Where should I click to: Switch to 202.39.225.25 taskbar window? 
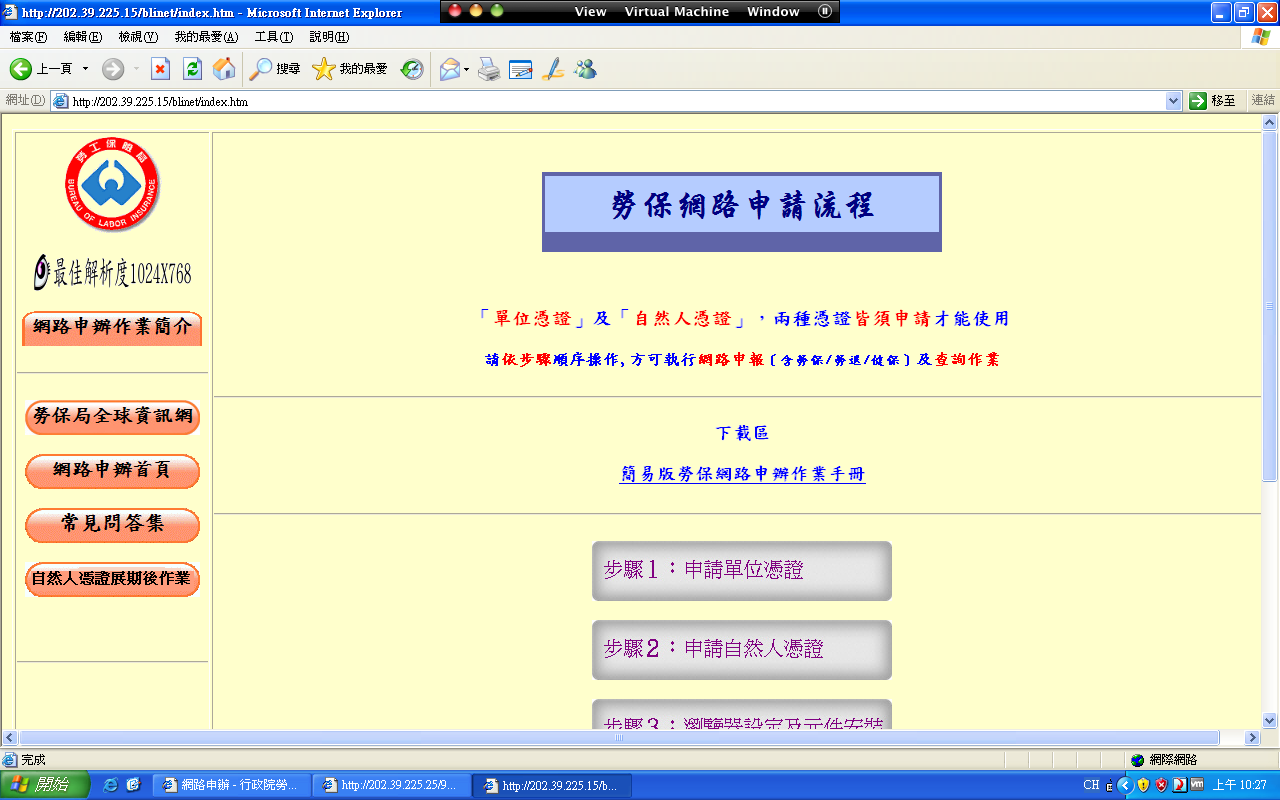pos(391,785)
